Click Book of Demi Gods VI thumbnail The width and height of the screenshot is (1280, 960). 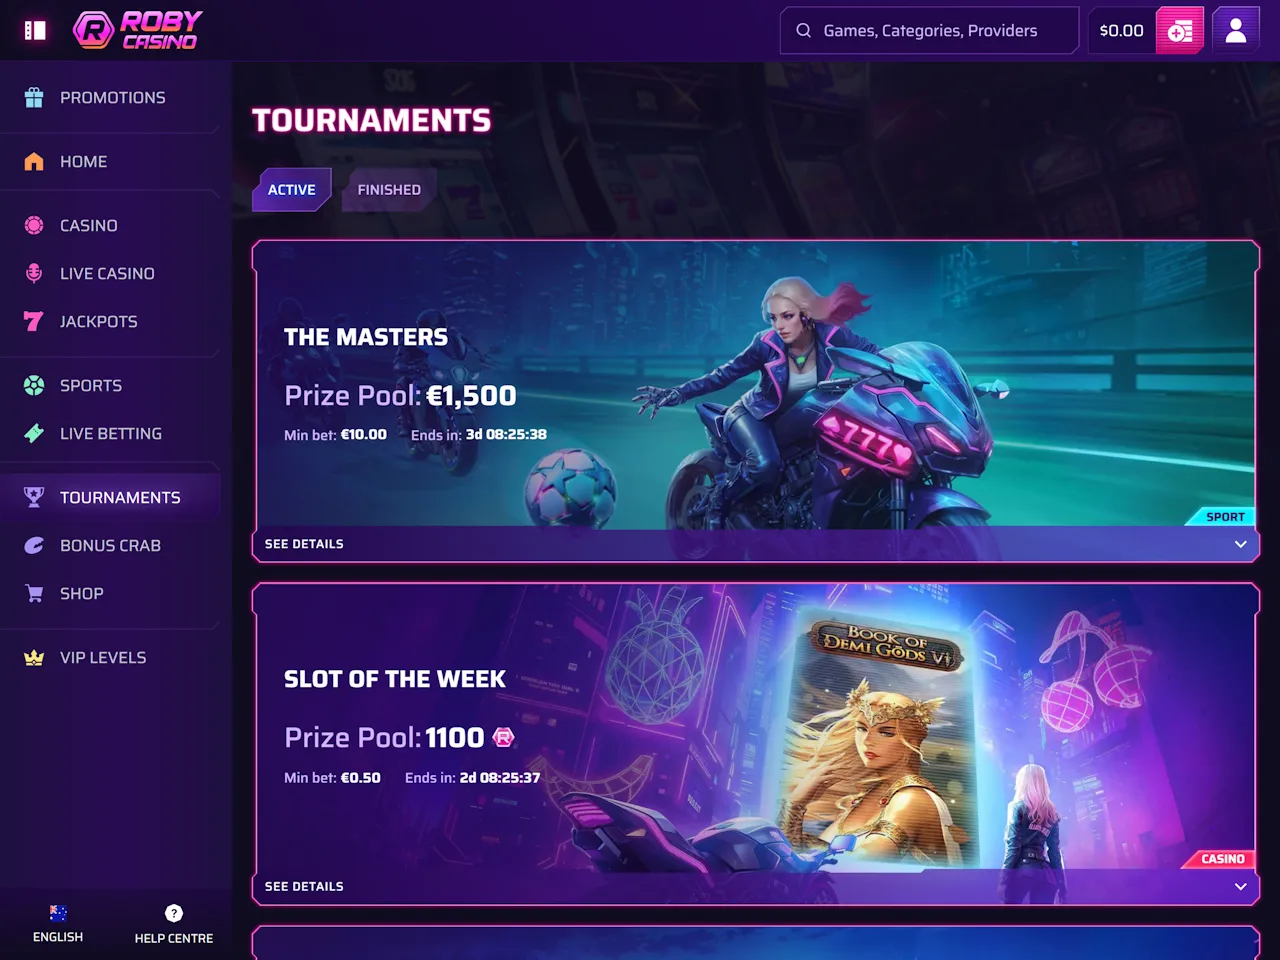tap(880, 740)
